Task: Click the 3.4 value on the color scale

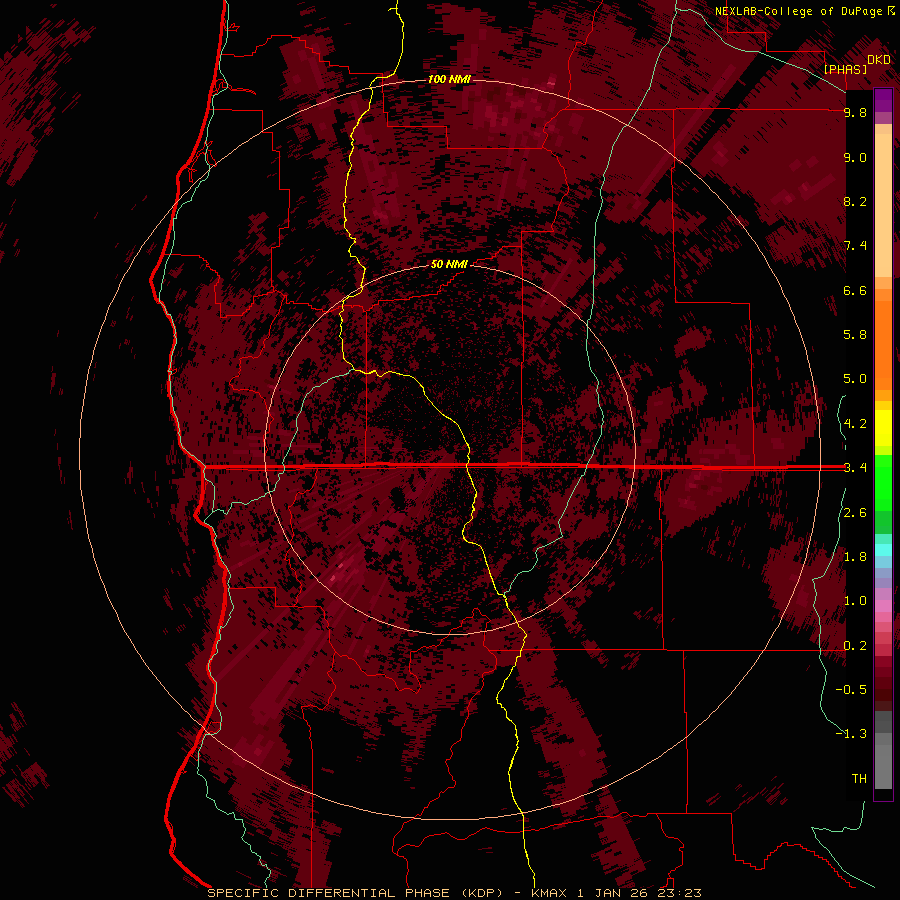Action: point(855,468)
